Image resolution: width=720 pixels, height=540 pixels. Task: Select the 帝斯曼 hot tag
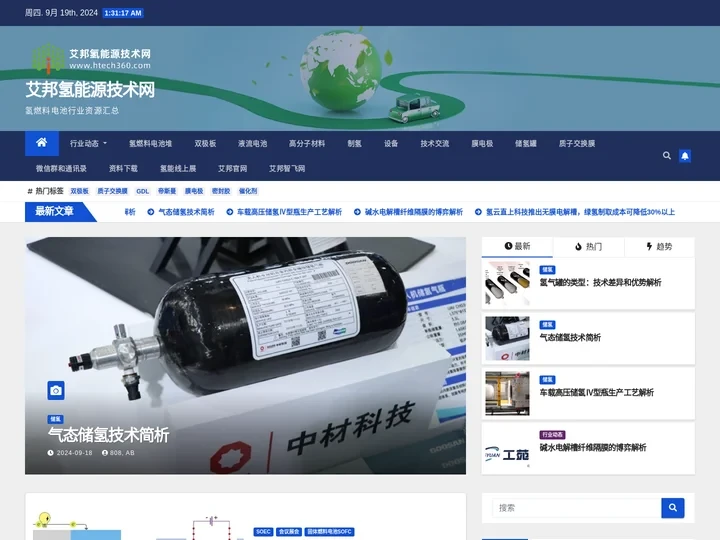(167, 191)
